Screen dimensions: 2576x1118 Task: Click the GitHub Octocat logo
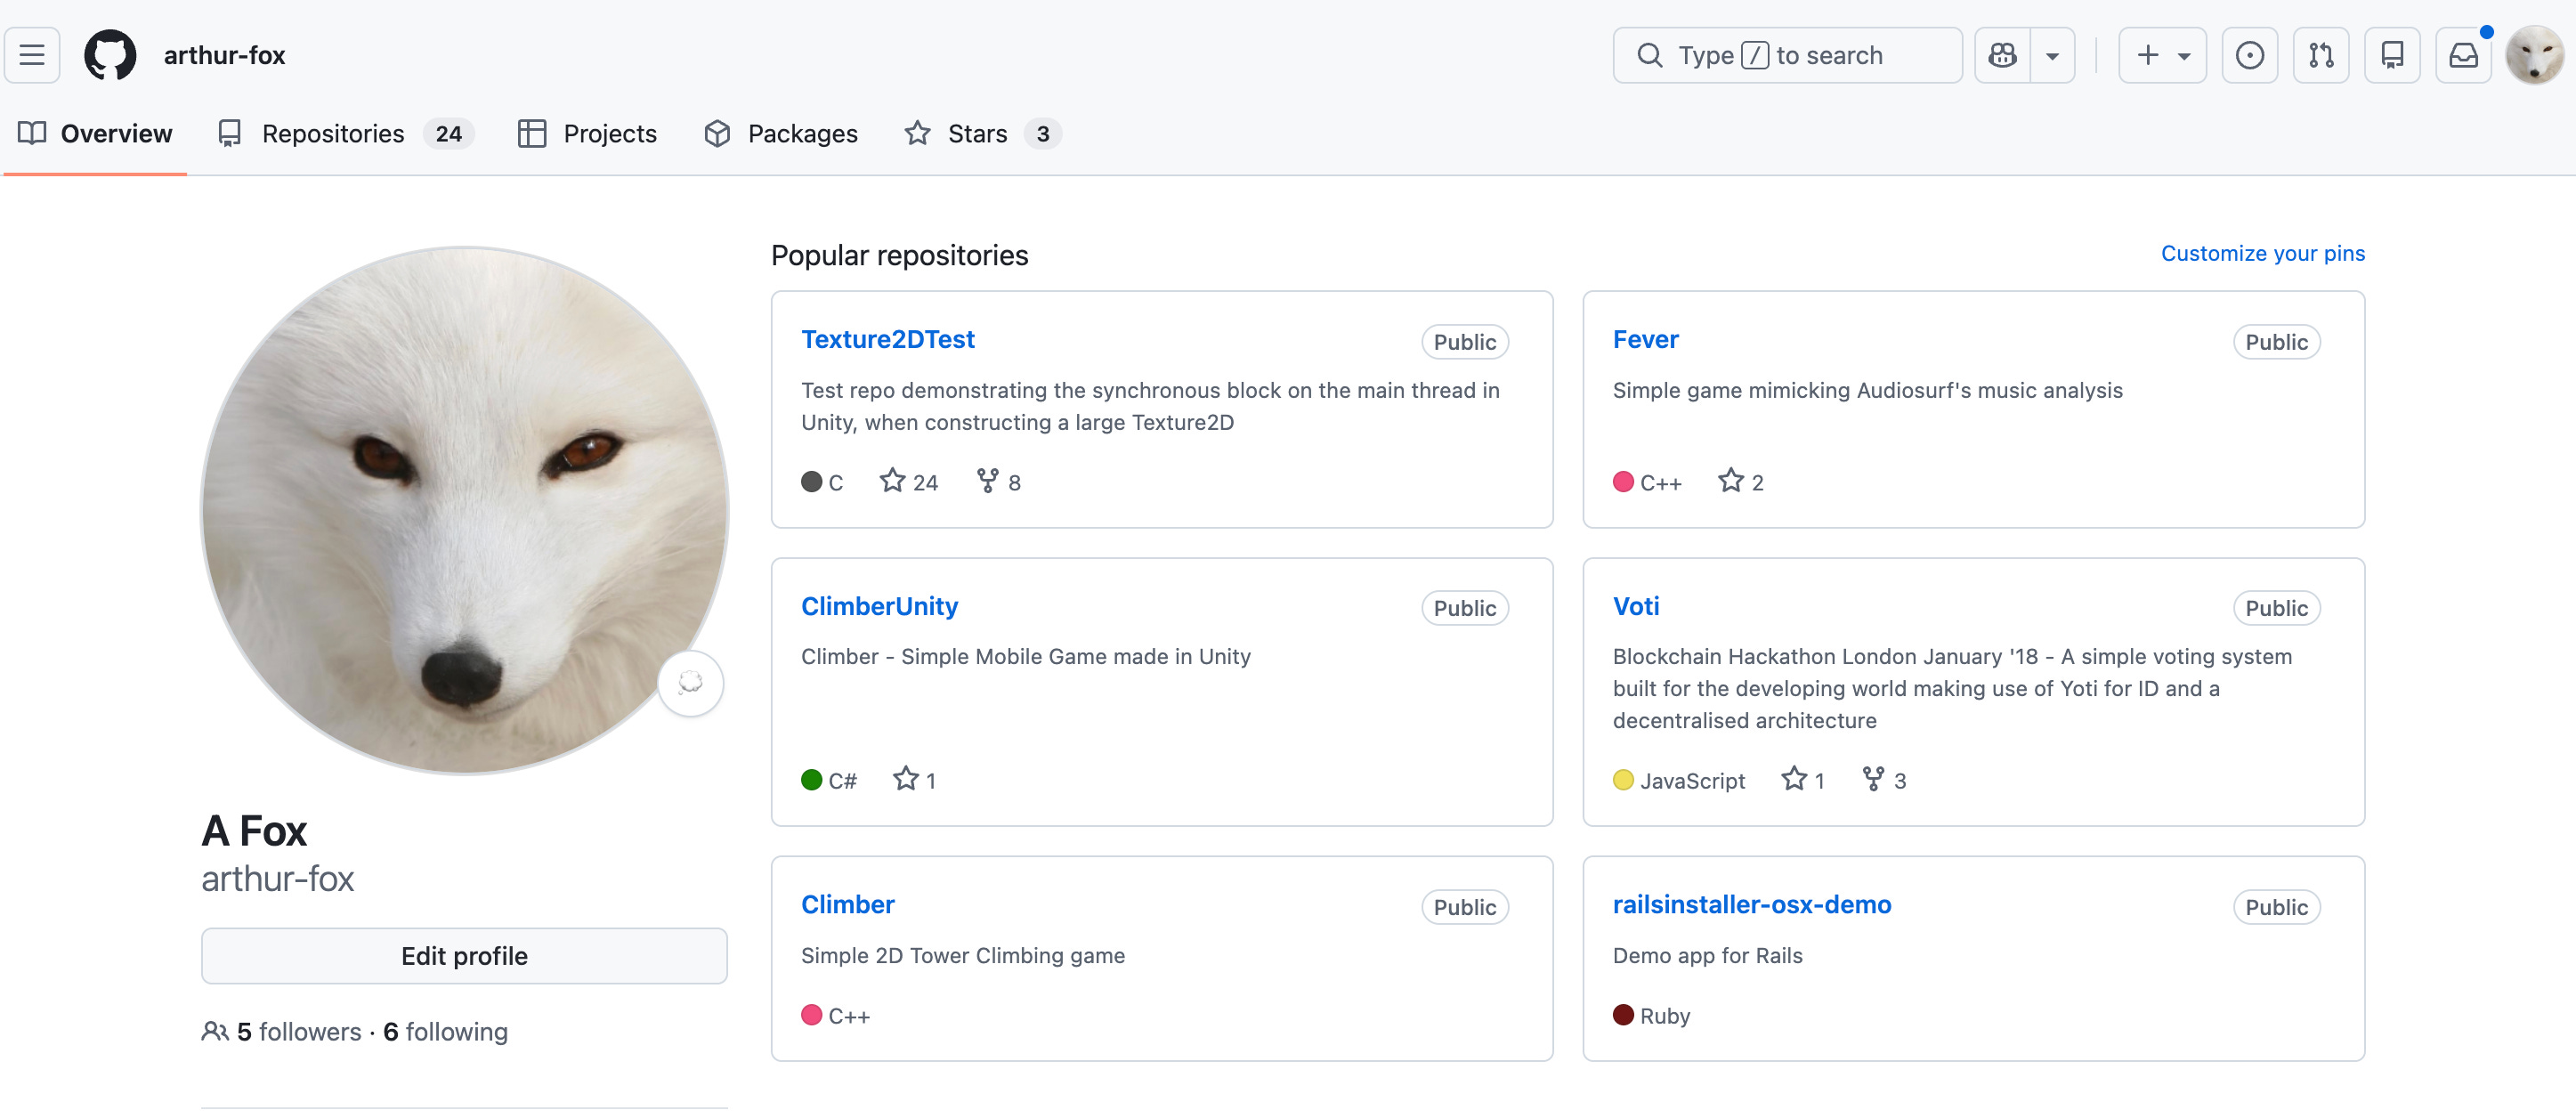tap(110, 55)
